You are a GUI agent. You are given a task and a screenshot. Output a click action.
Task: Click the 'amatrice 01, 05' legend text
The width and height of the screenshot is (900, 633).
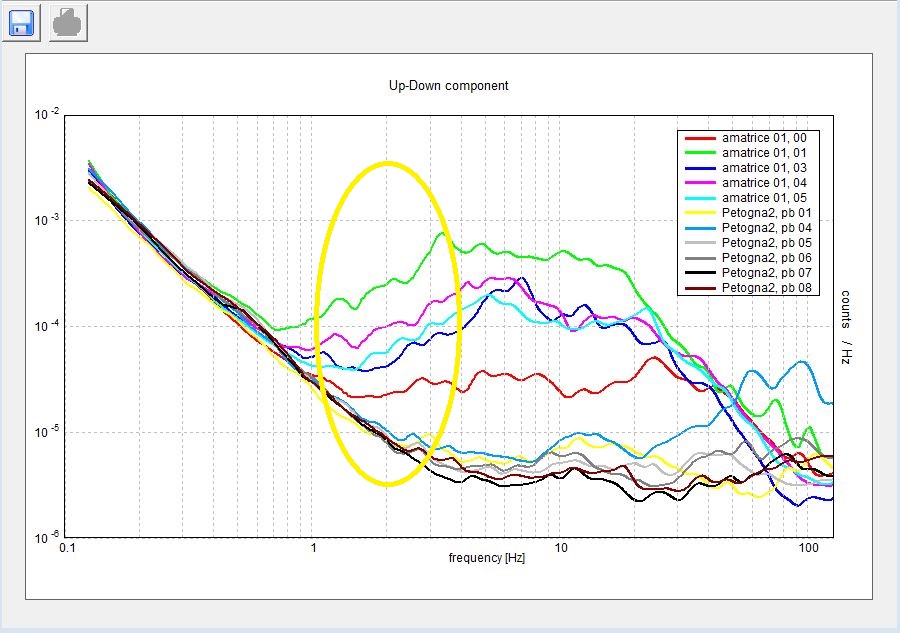click(x=764, y=198)
